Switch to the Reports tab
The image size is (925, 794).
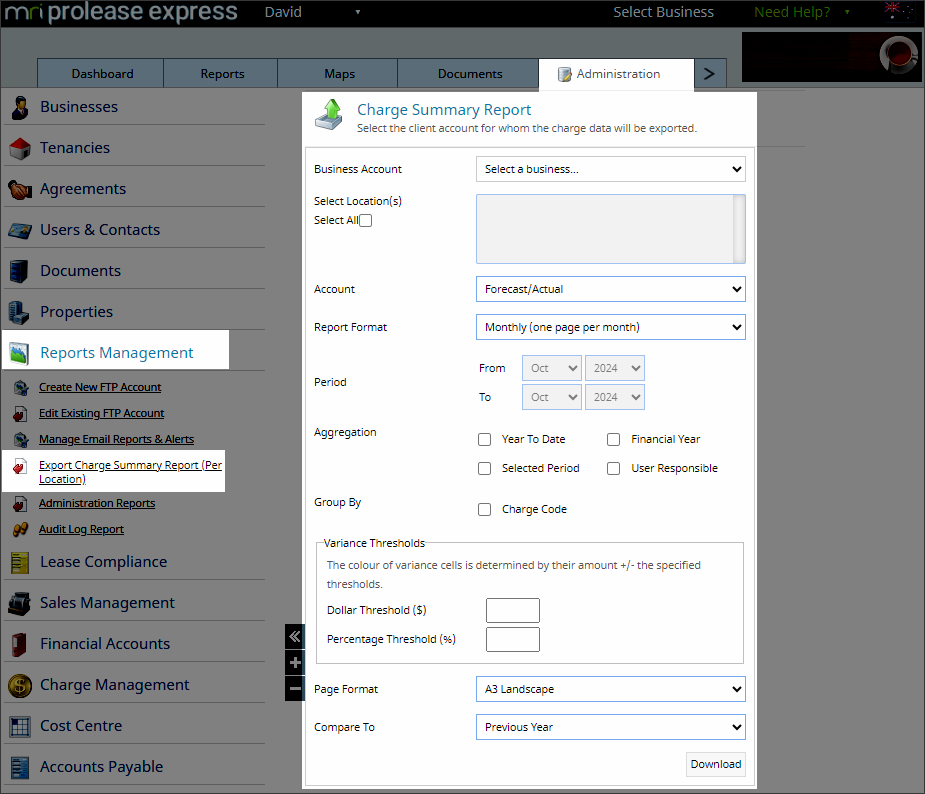click(x=221, y=74)
